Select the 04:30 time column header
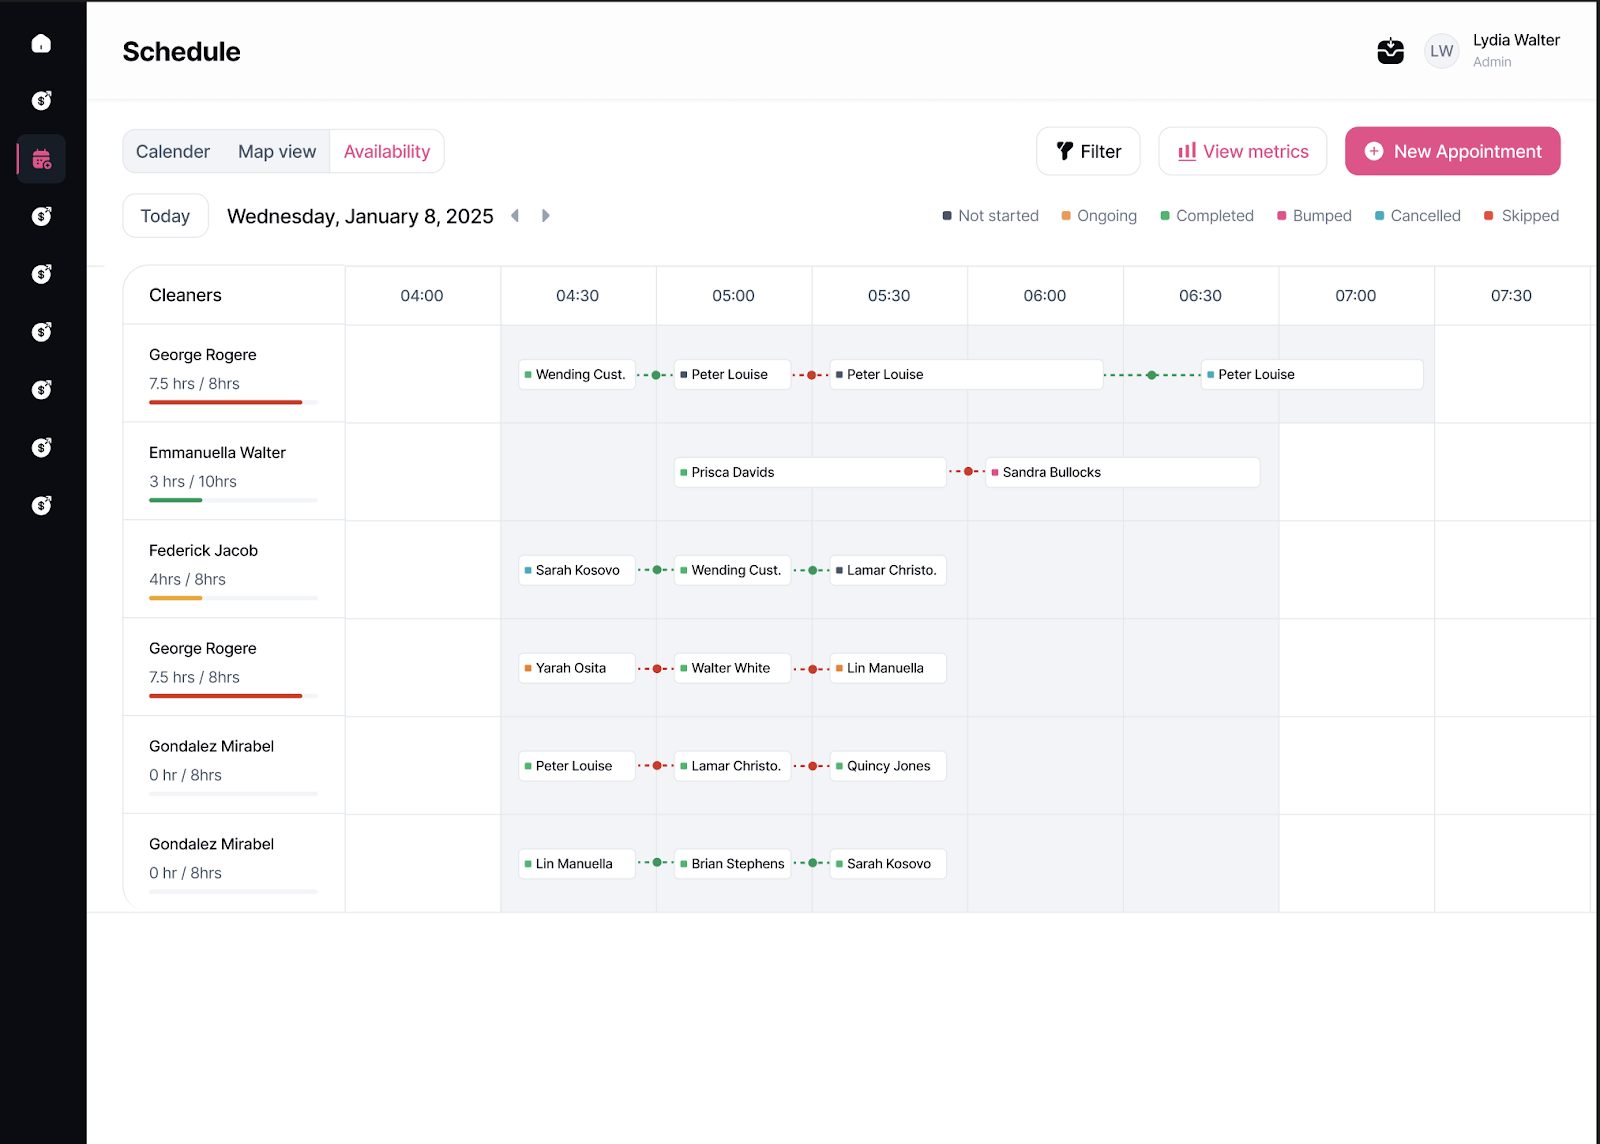The image size is (1600, 1144). 577,296
